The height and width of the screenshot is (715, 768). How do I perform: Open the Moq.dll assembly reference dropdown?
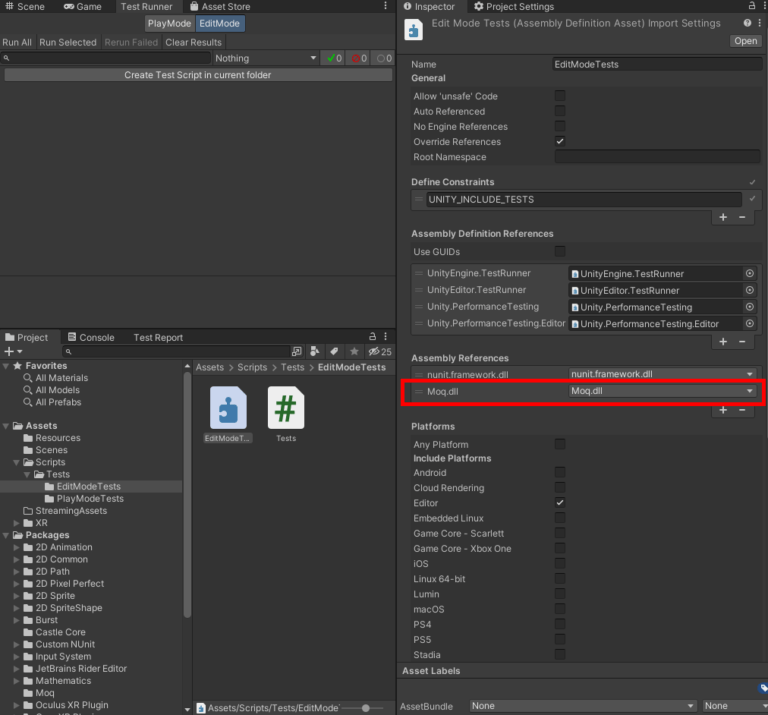[661, 391]
